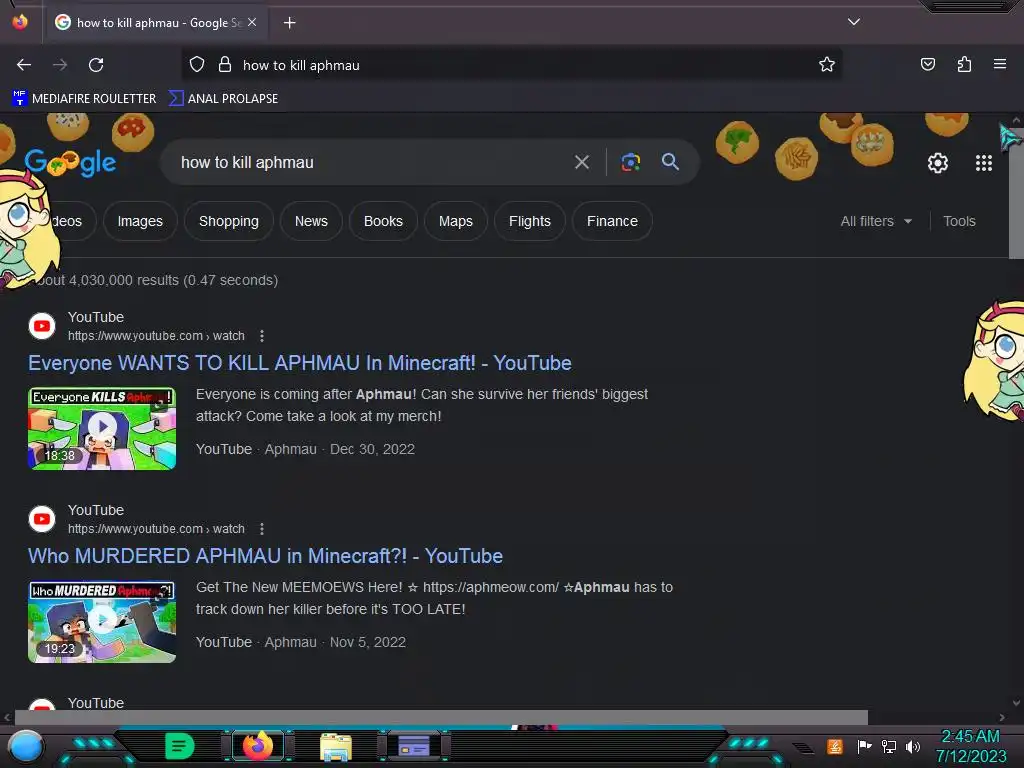
Task: Switch to News results
Action: tap(311, 221)
